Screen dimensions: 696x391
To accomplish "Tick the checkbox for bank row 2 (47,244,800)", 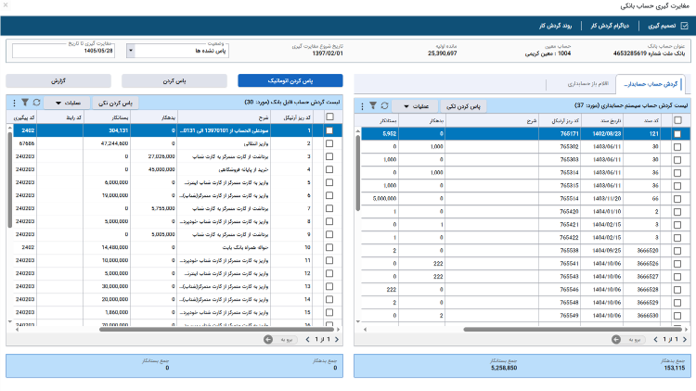I will click(329, 143).
